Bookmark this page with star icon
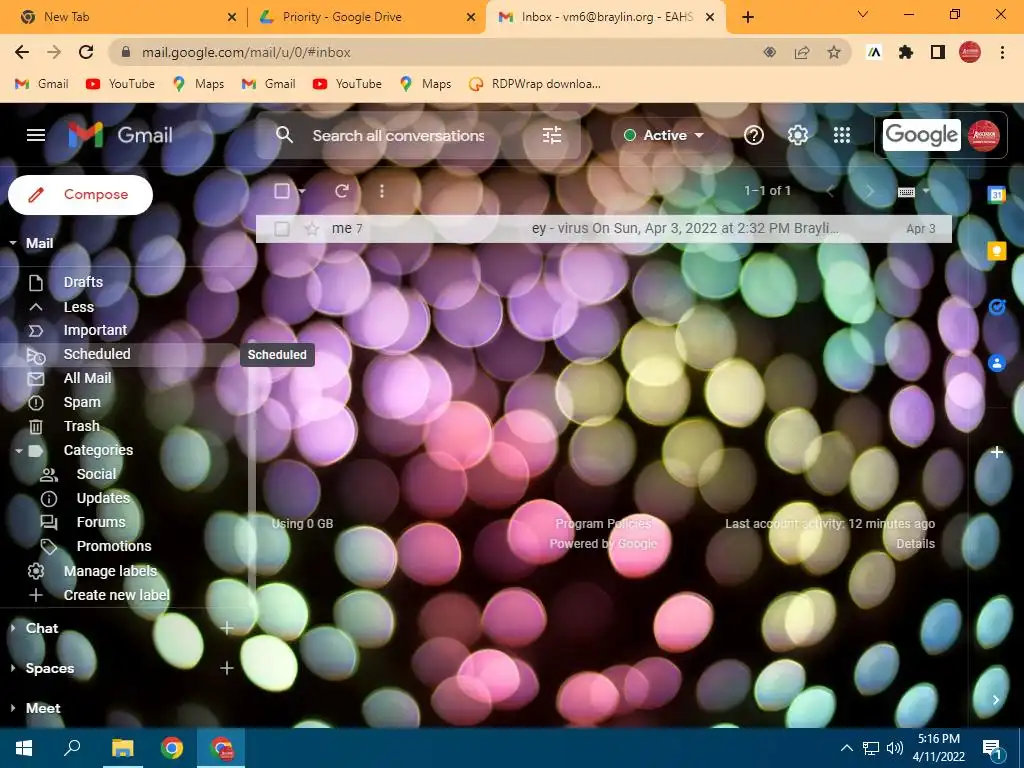 coord(834,52)
